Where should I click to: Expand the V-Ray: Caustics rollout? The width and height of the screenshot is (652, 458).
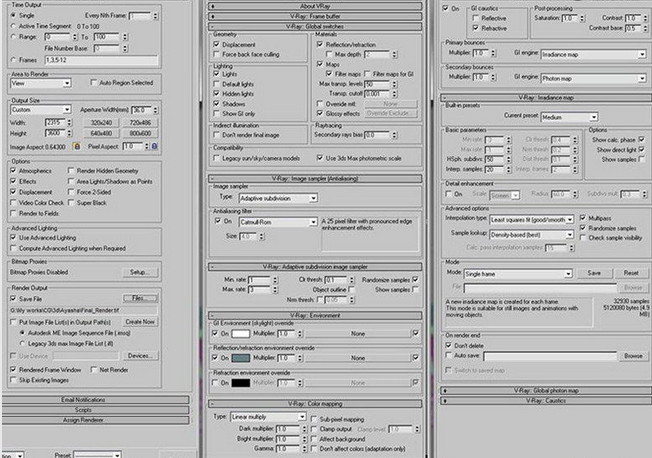click(x=546, y=401)
